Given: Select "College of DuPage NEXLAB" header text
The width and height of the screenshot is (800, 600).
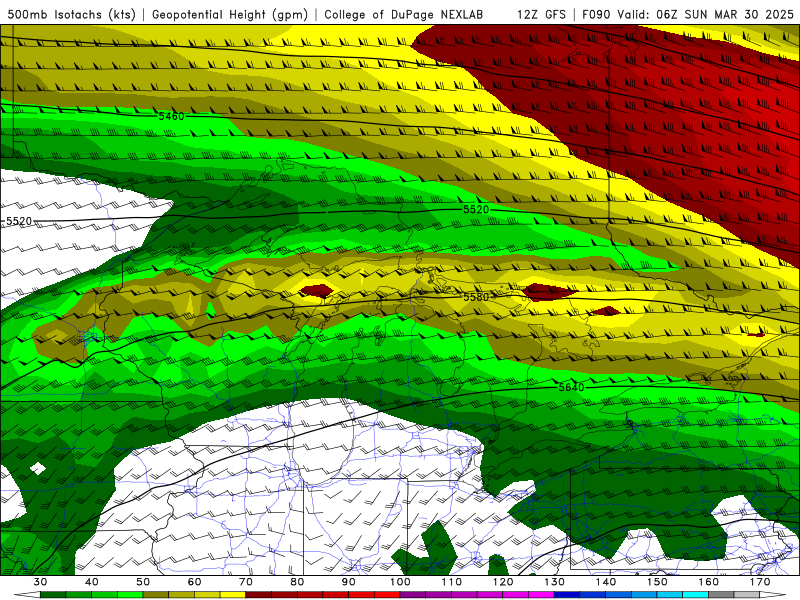Looking at the screenshot, I should tap(404, 14).
